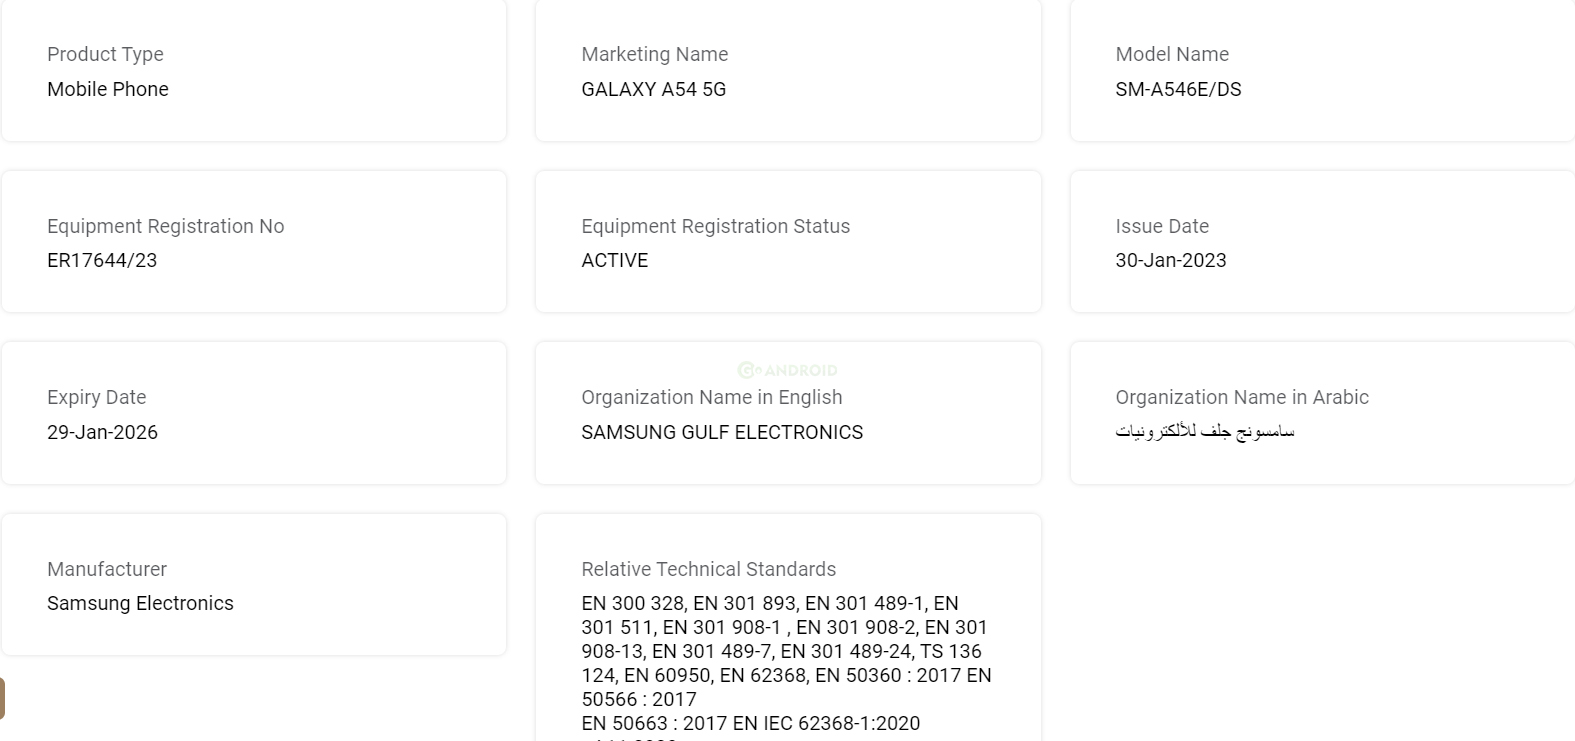Image resolution: width=1575 pixels, height=741 pixels.
Task: Click the EN 50663 : 2017 standards line
Action: pos(751,723)
